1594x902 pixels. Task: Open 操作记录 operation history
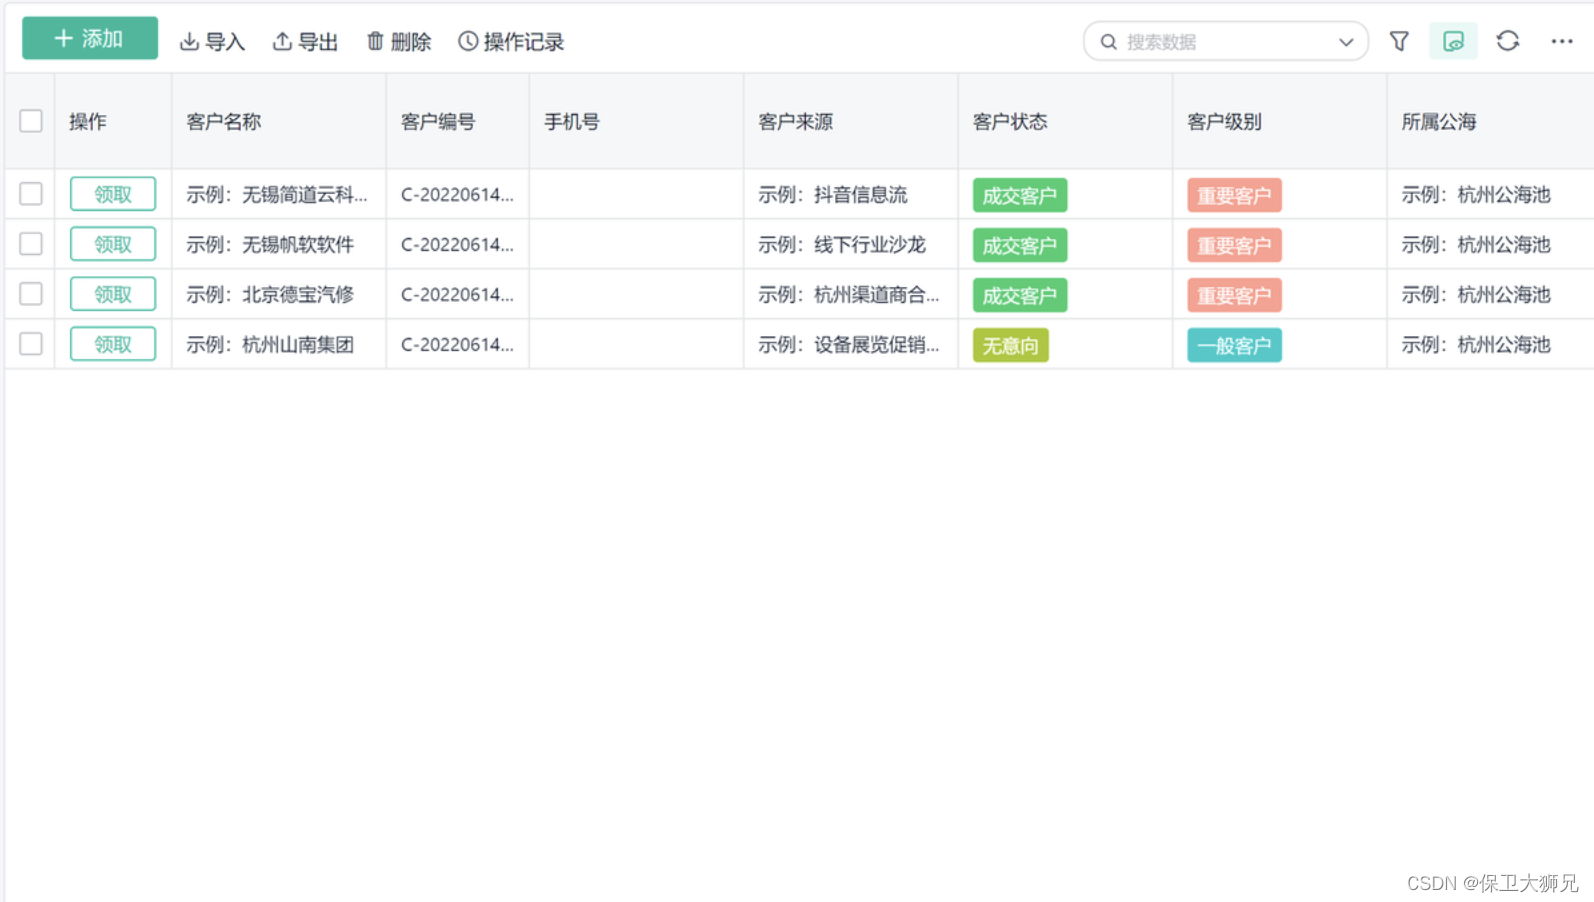(x=511, y=42)
